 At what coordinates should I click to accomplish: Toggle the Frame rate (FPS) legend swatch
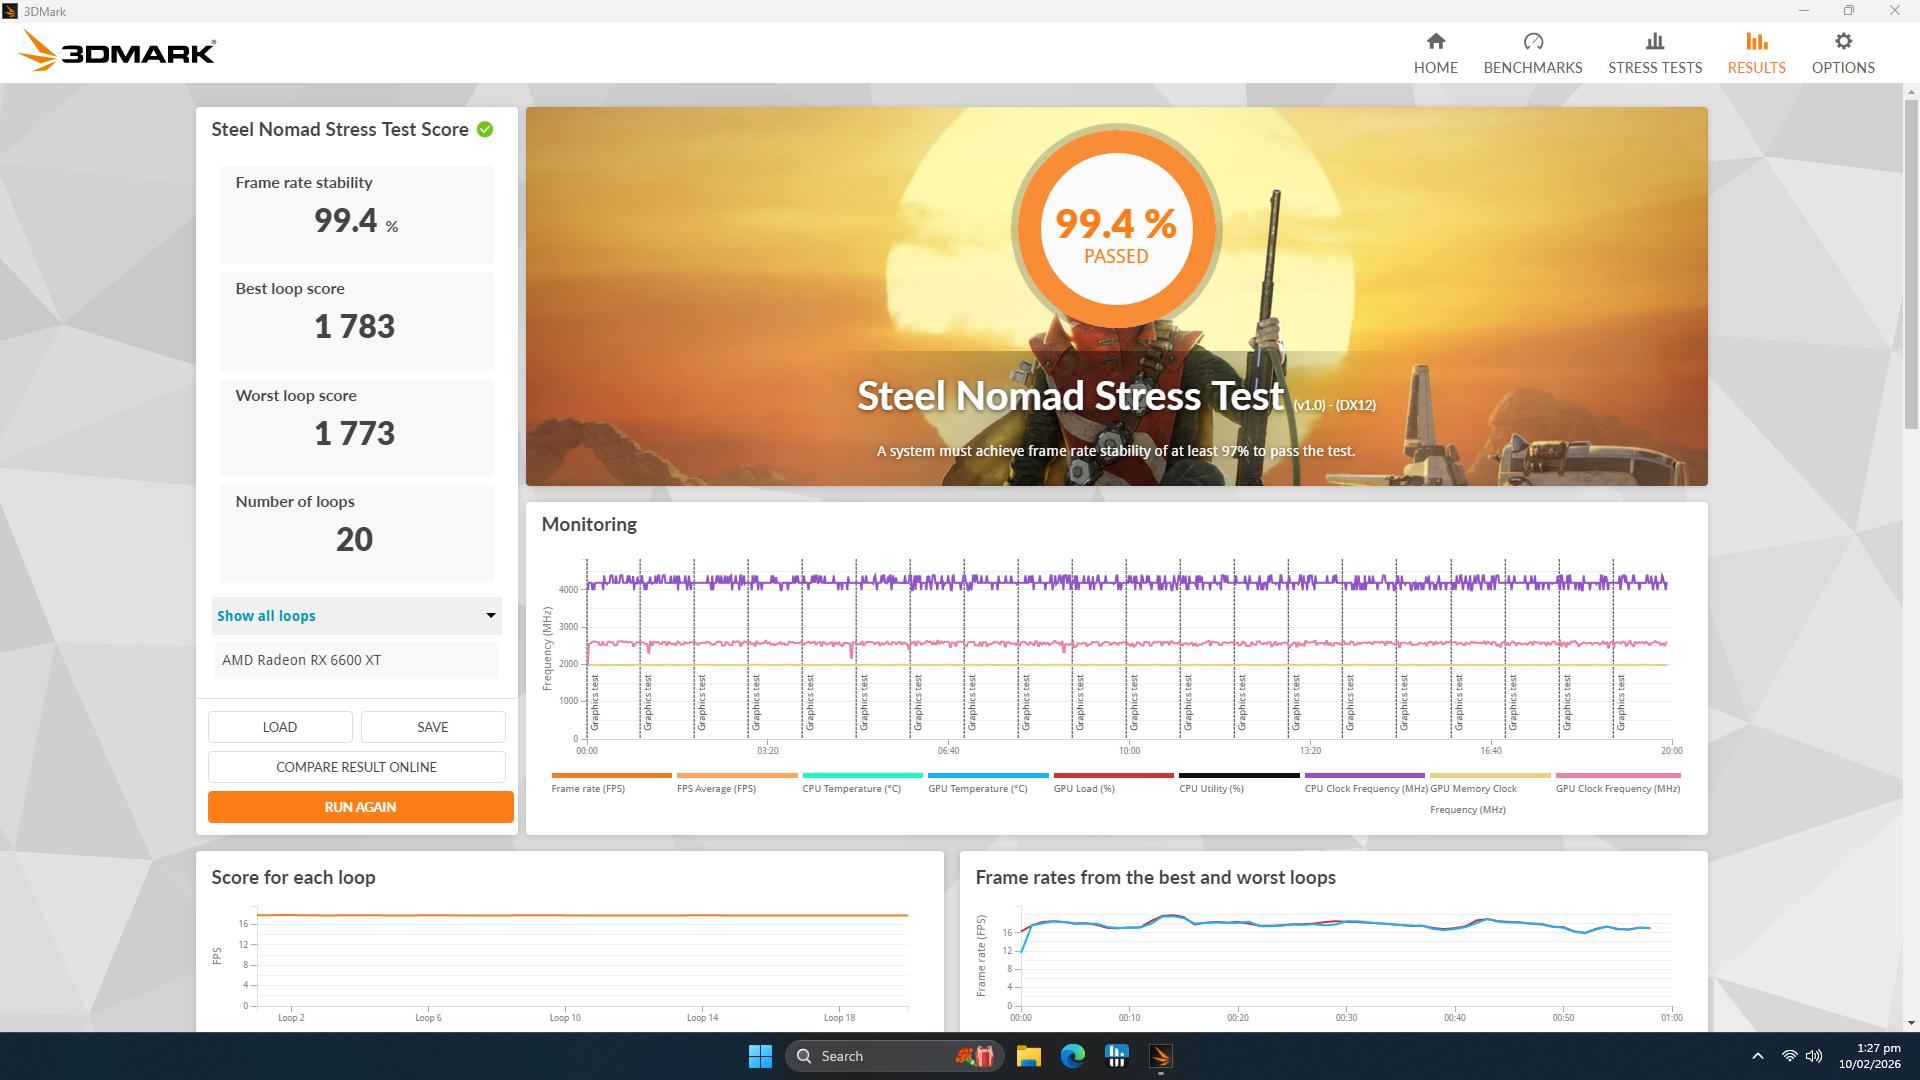click(611, 776)
